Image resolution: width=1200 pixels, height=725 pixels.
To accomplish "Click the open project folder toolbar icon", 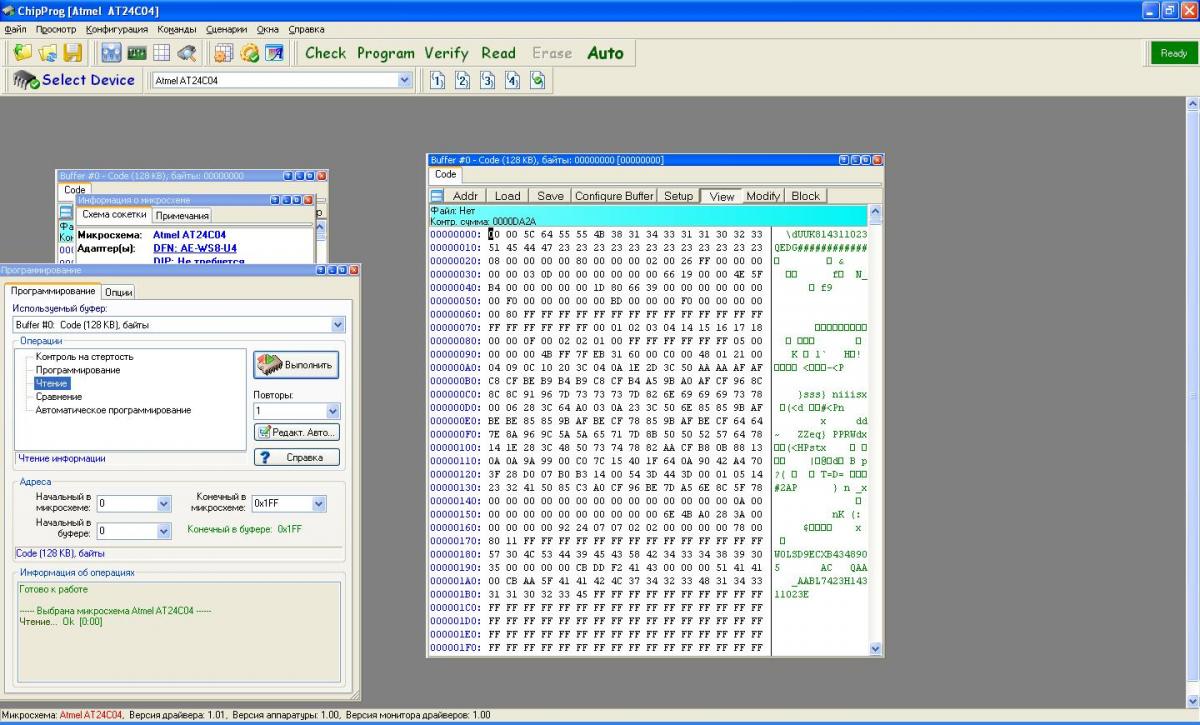I will point(47,53).
